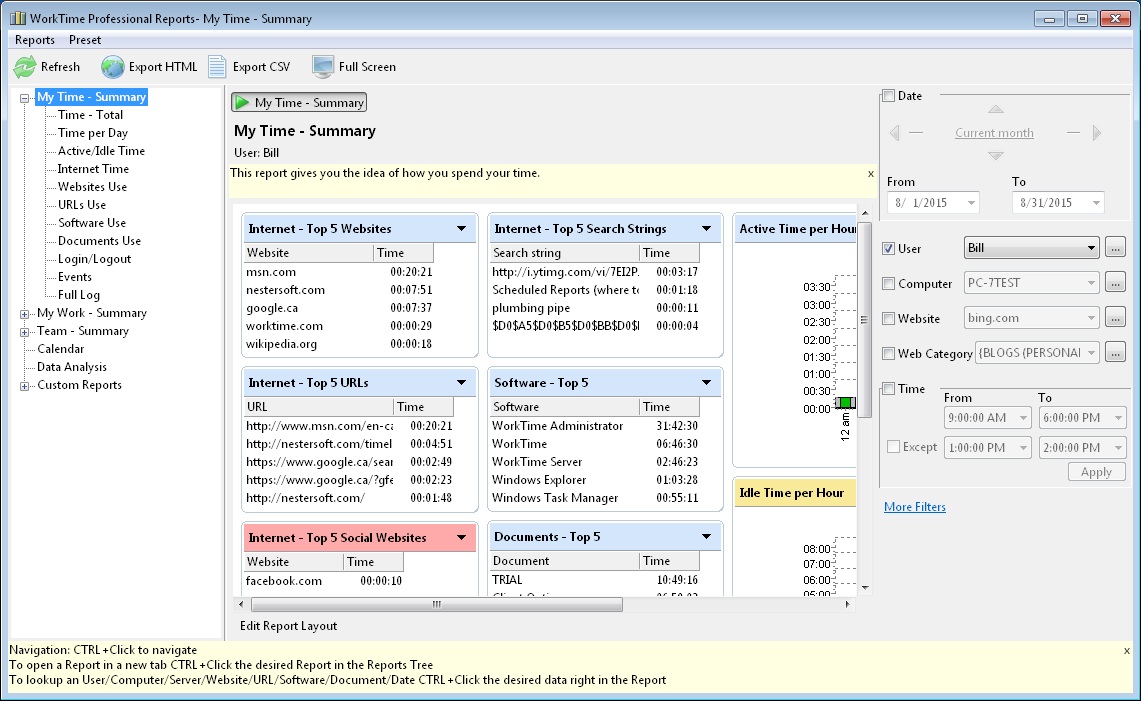1141x701 pixels.
Task: Click the Export CSV document icon
Action: (217, 67)
